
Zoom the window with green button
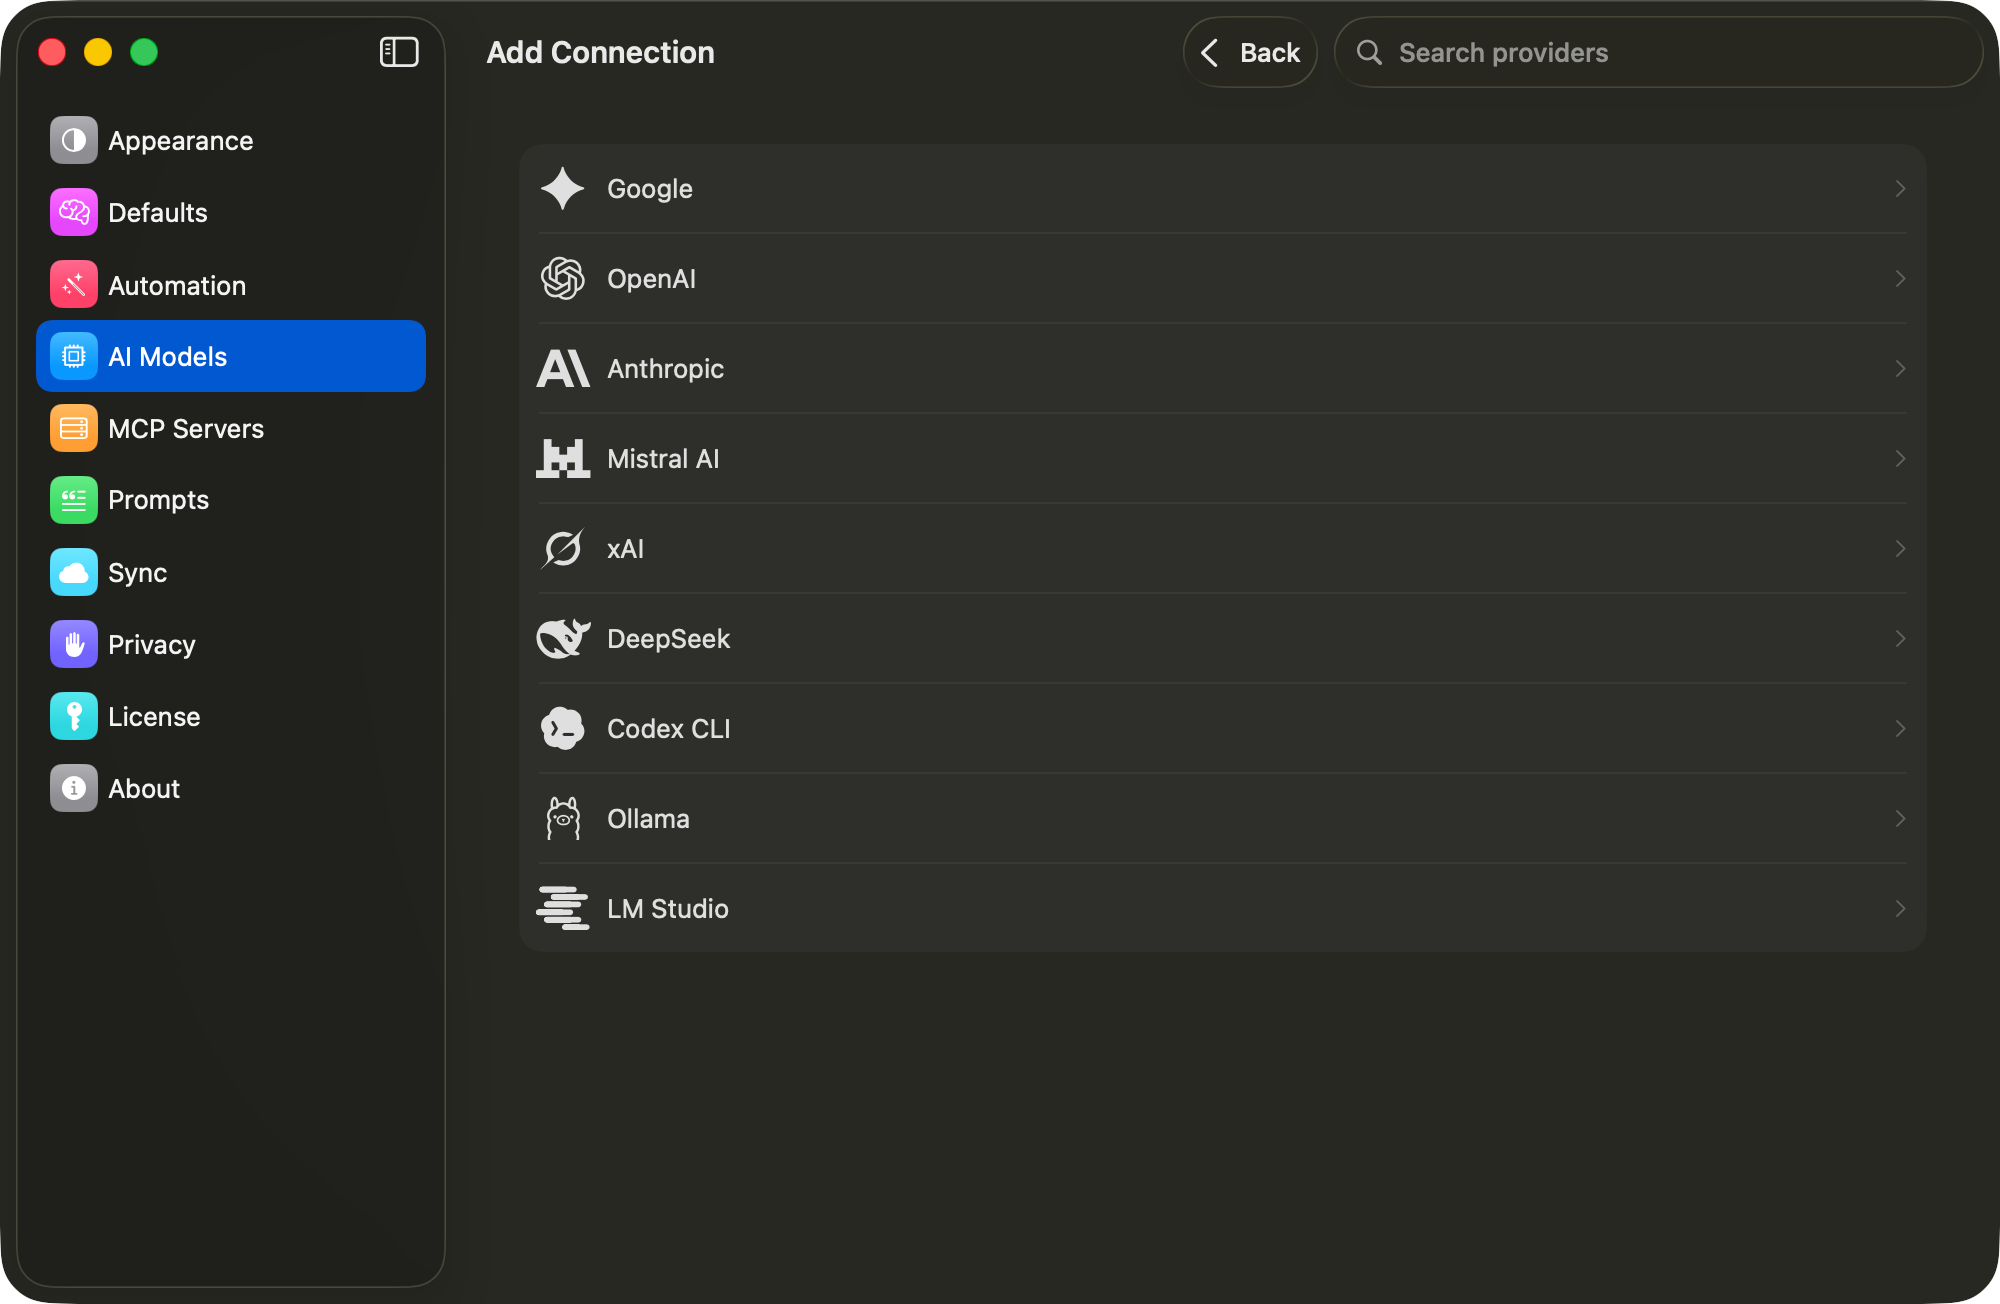click(x=144, y=52)
